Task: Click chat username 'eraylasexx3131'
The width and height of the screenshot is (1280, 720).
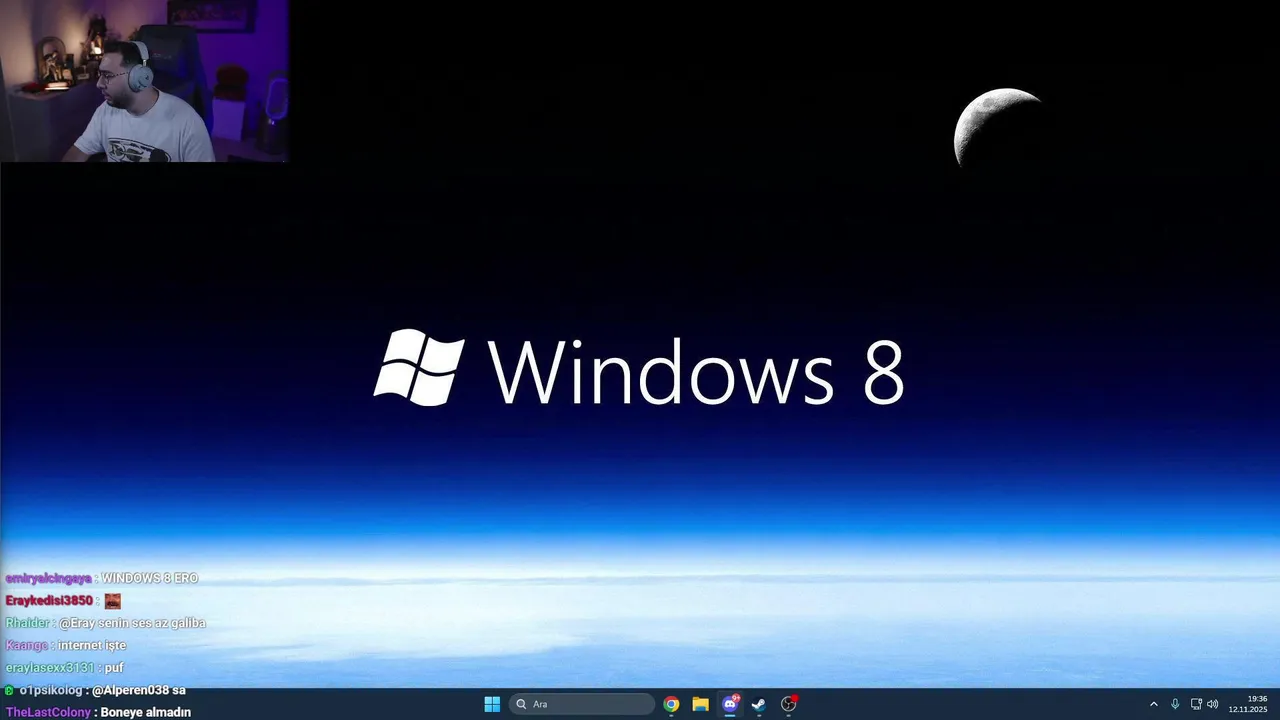Action: (50, 668)
